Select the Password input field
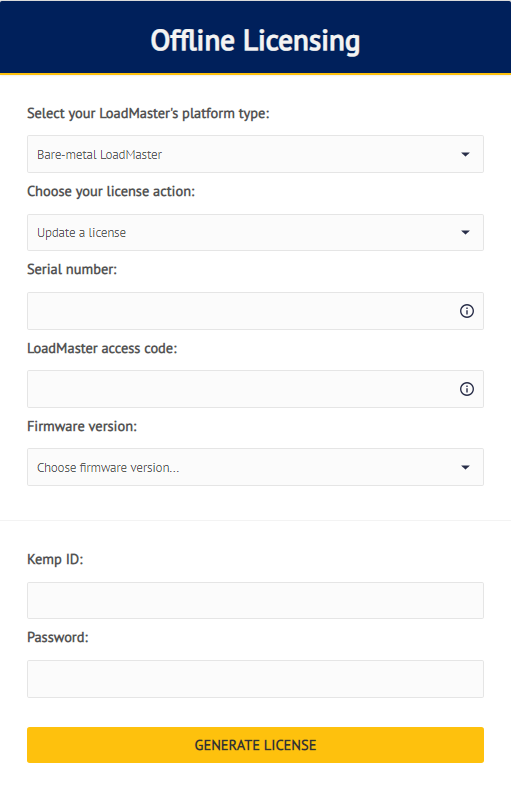 256,679
